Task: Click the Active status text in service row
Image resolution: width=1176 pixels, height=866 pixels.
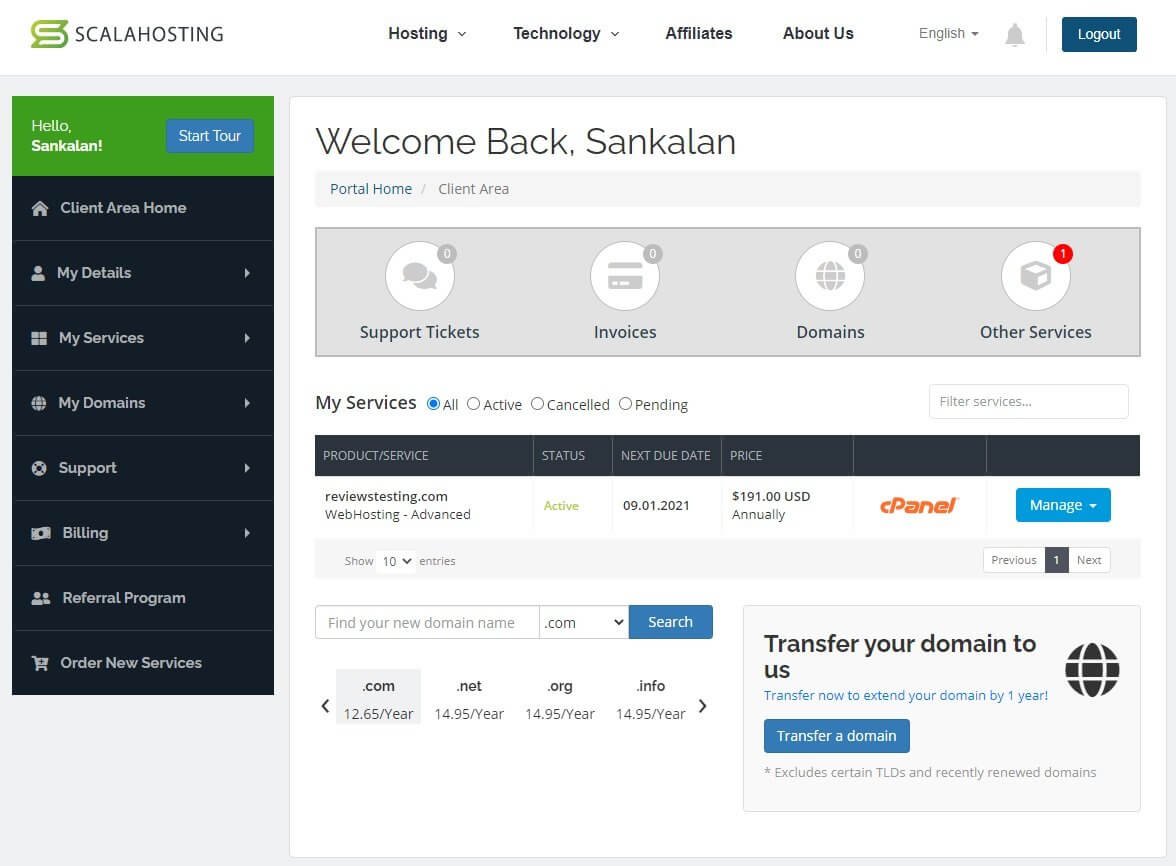Action: [x=561, y=506]
